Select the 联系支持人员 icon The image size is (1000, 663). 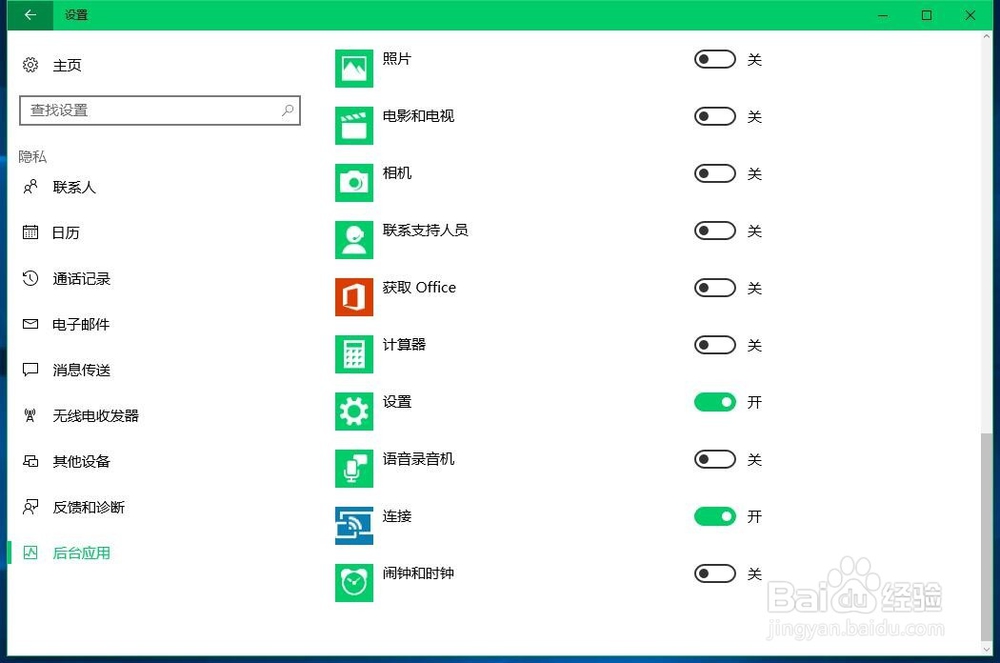click(354, 239)
